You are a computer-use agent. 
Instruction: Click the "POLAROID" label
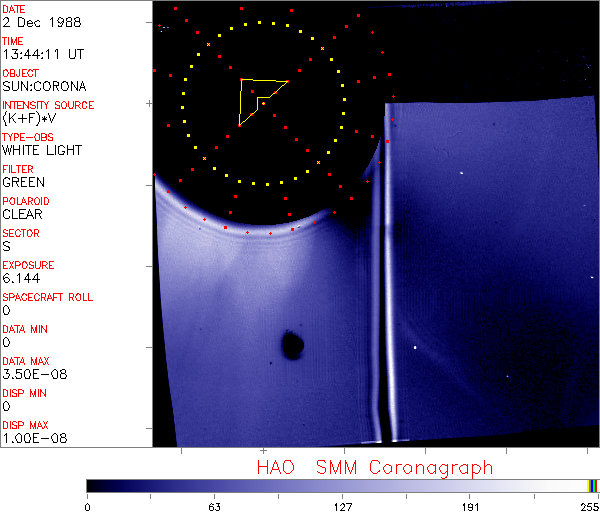pyautogui.click(x=26, y=201)
